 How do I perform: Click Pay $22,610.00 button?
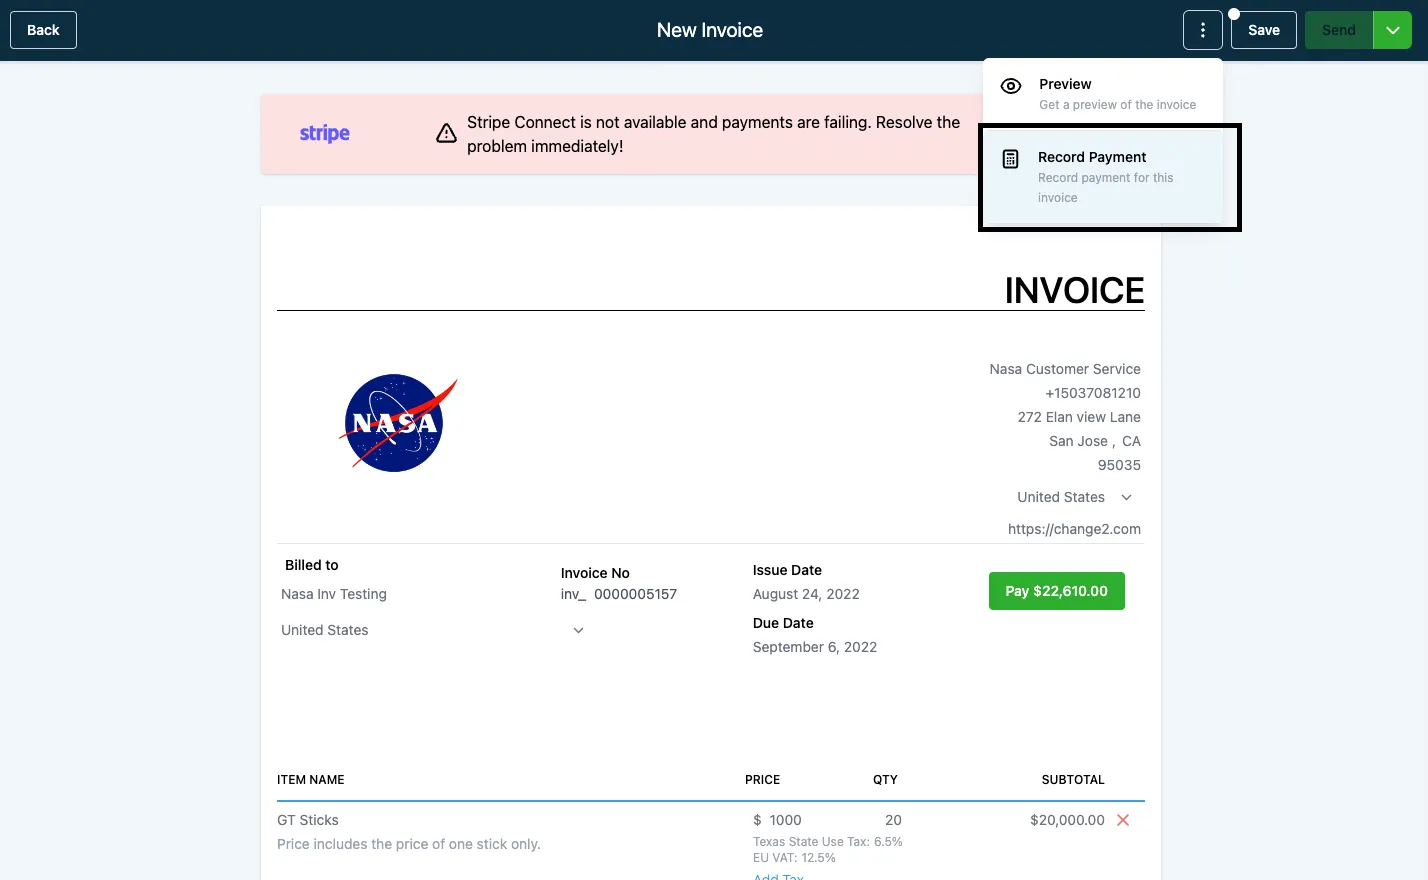pos(1057,591)
